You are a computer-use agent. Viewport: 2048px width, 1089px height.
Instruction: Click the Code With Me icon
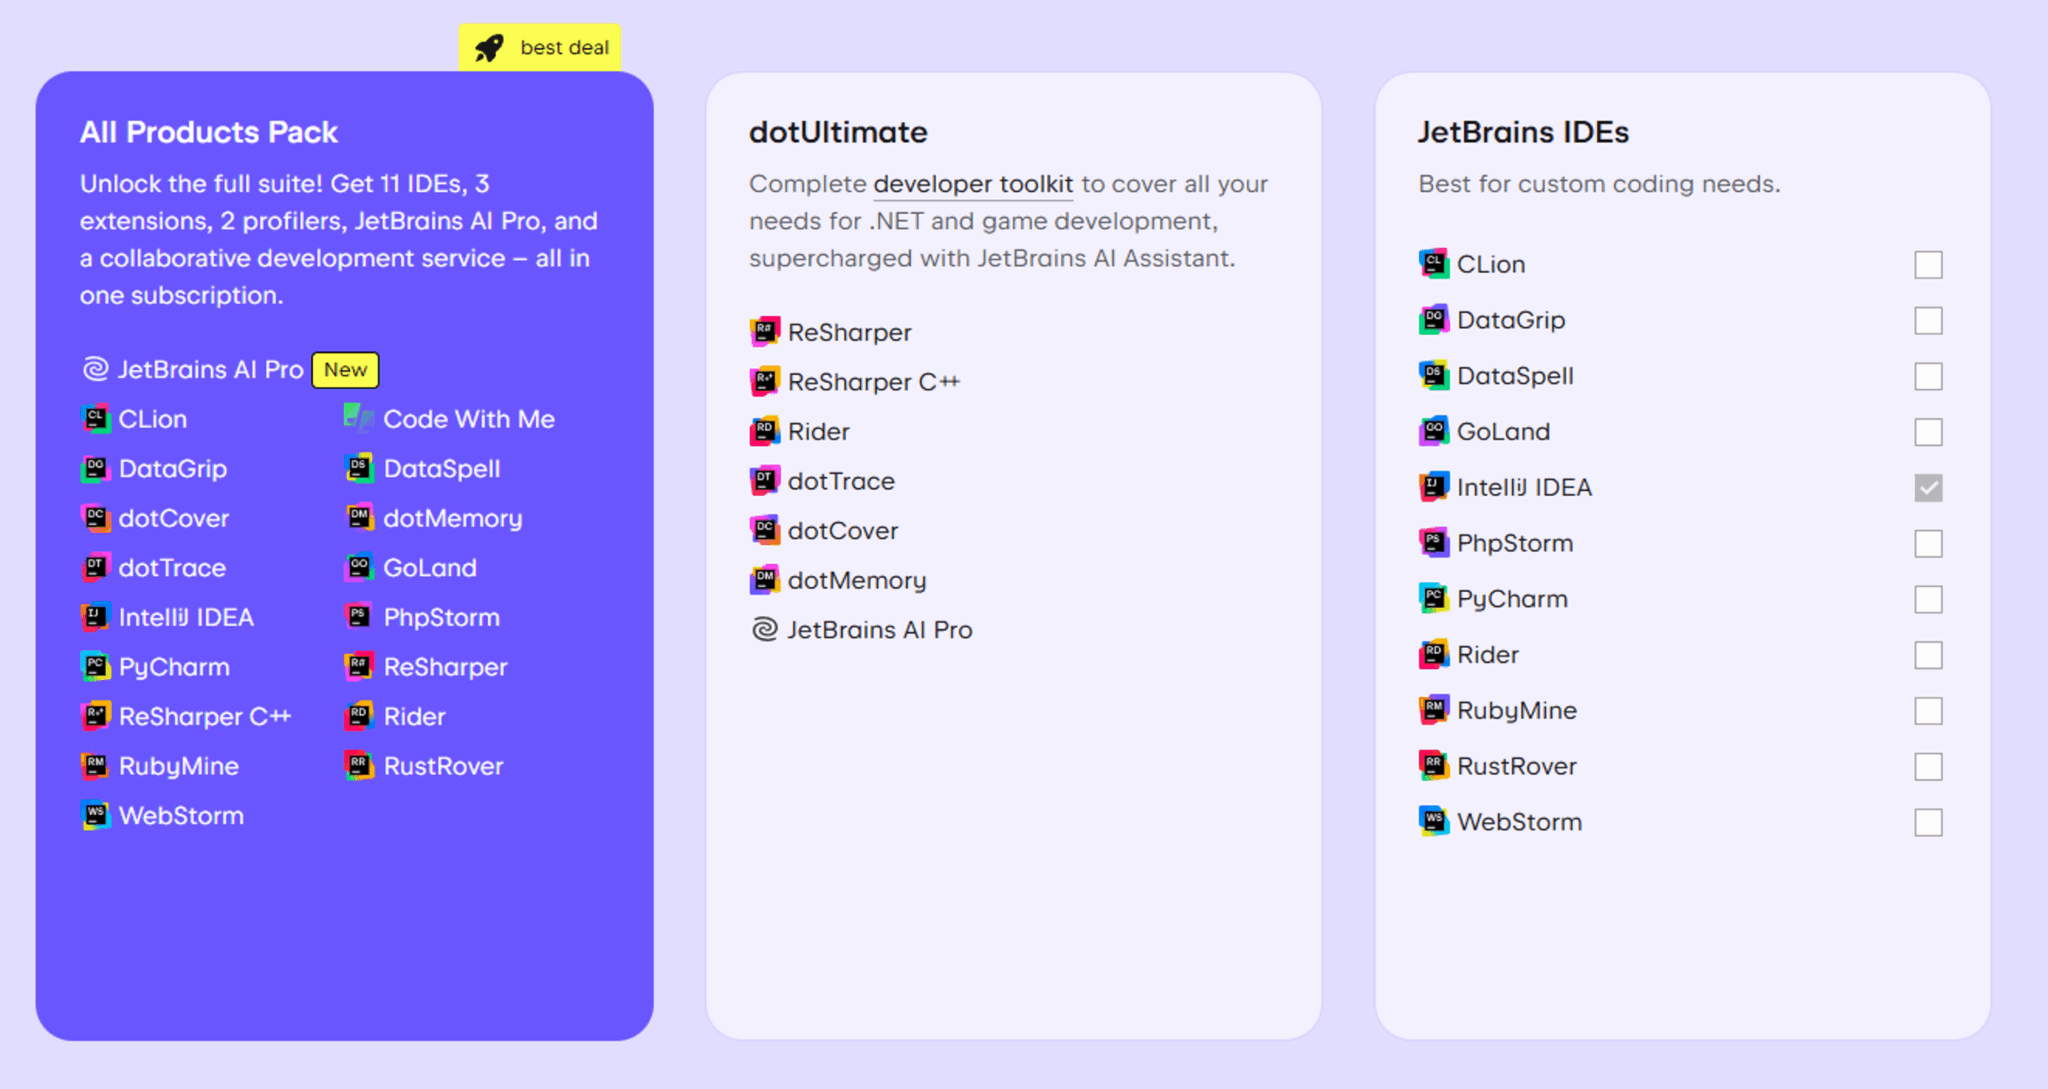point(359,417)
